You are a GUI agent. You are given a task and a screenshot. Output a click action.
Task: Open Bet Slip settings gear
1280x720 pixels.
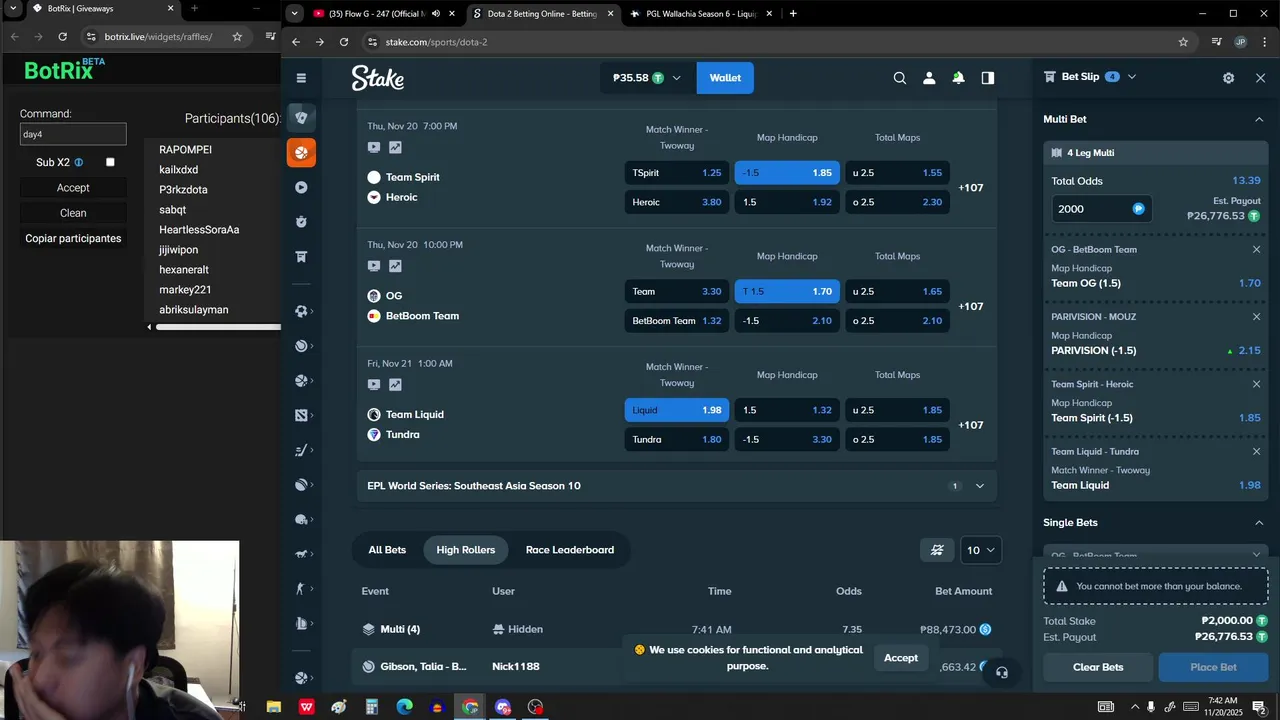[x=1229, y=78]
